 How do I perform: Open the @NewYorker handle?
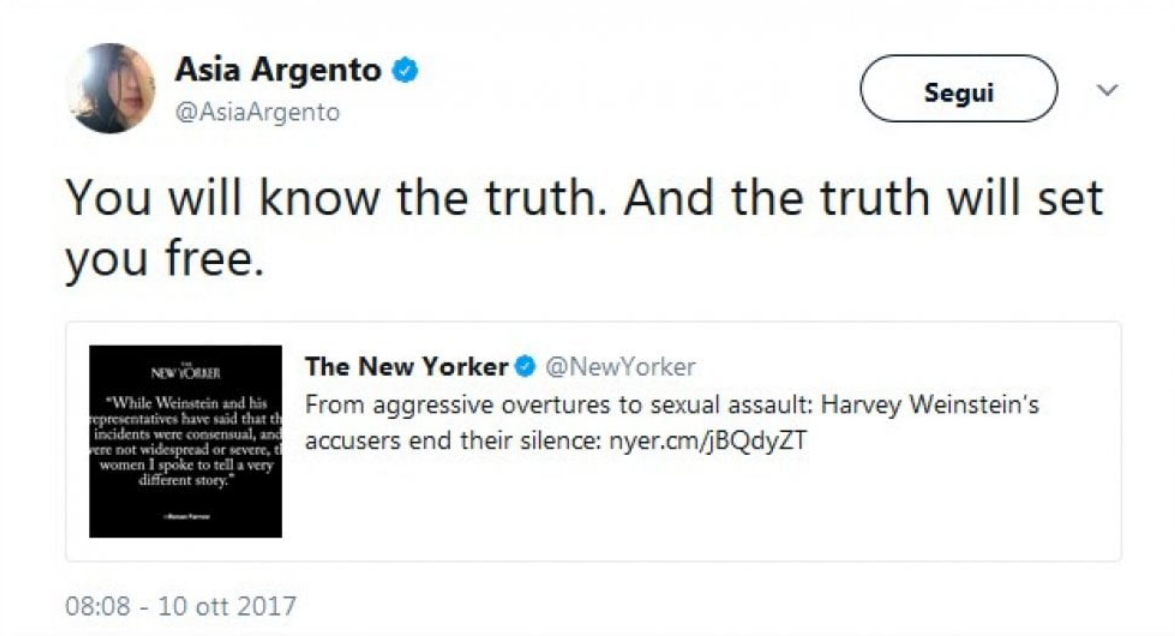(x=619, y=367)
